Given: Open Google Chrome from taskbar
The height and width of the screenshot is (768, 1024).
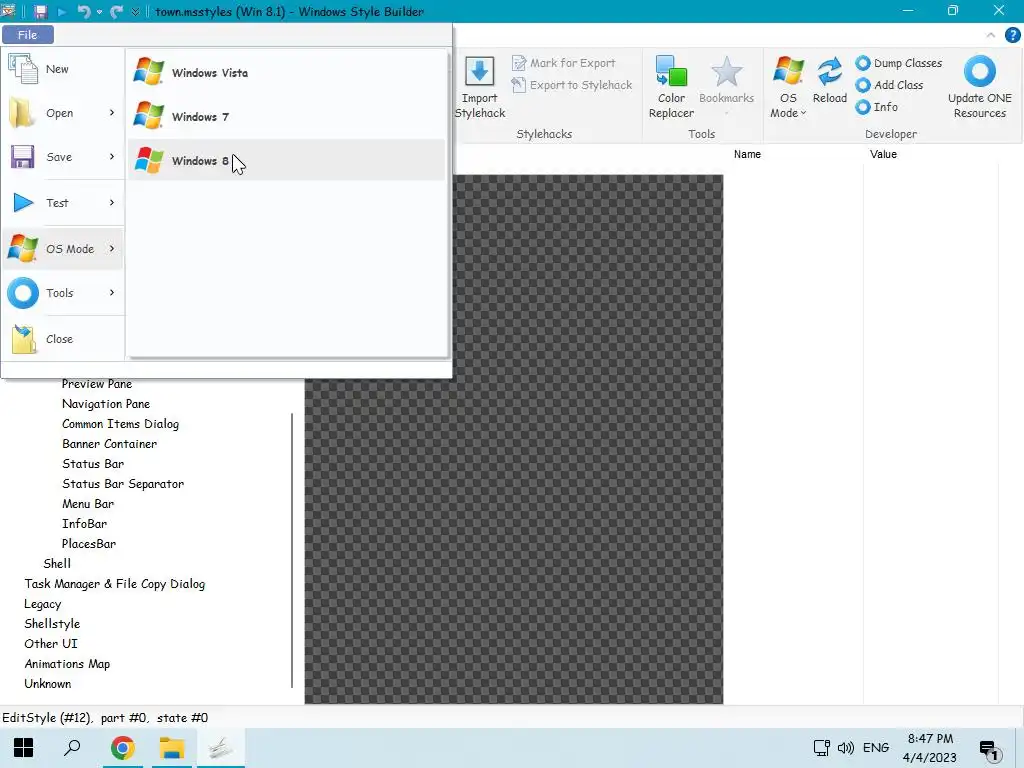Looking at the screenshot, I should [122, 748].
